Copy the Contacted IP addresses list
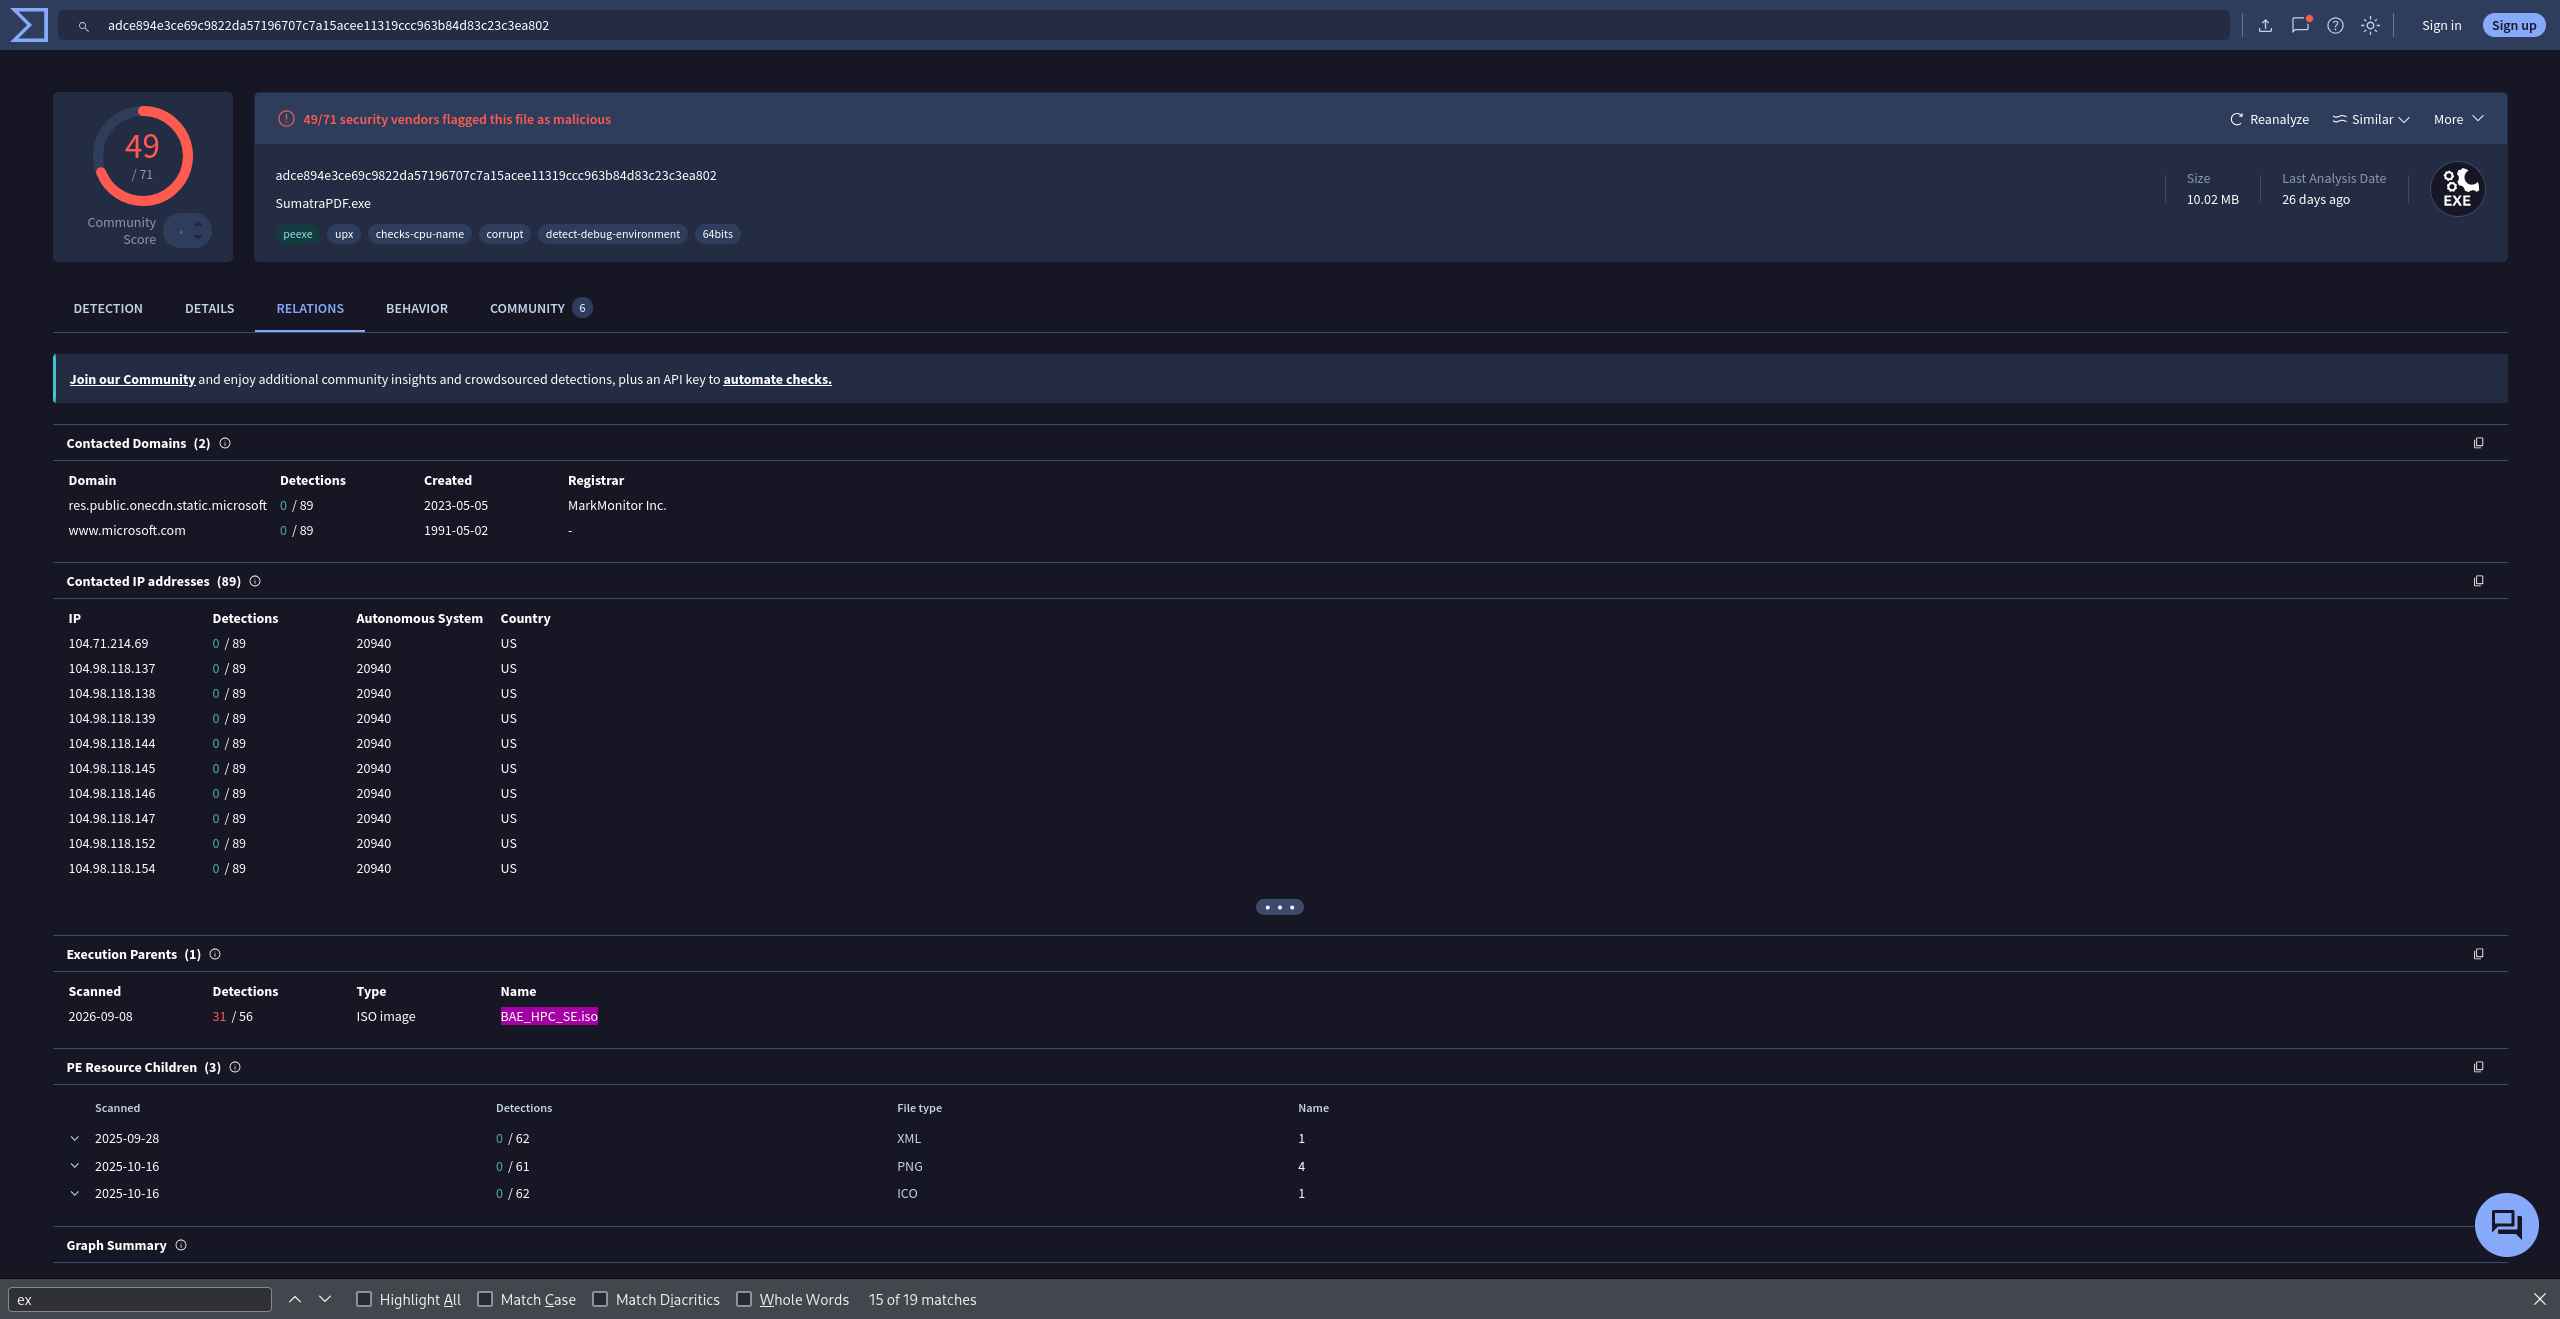 2478,581
